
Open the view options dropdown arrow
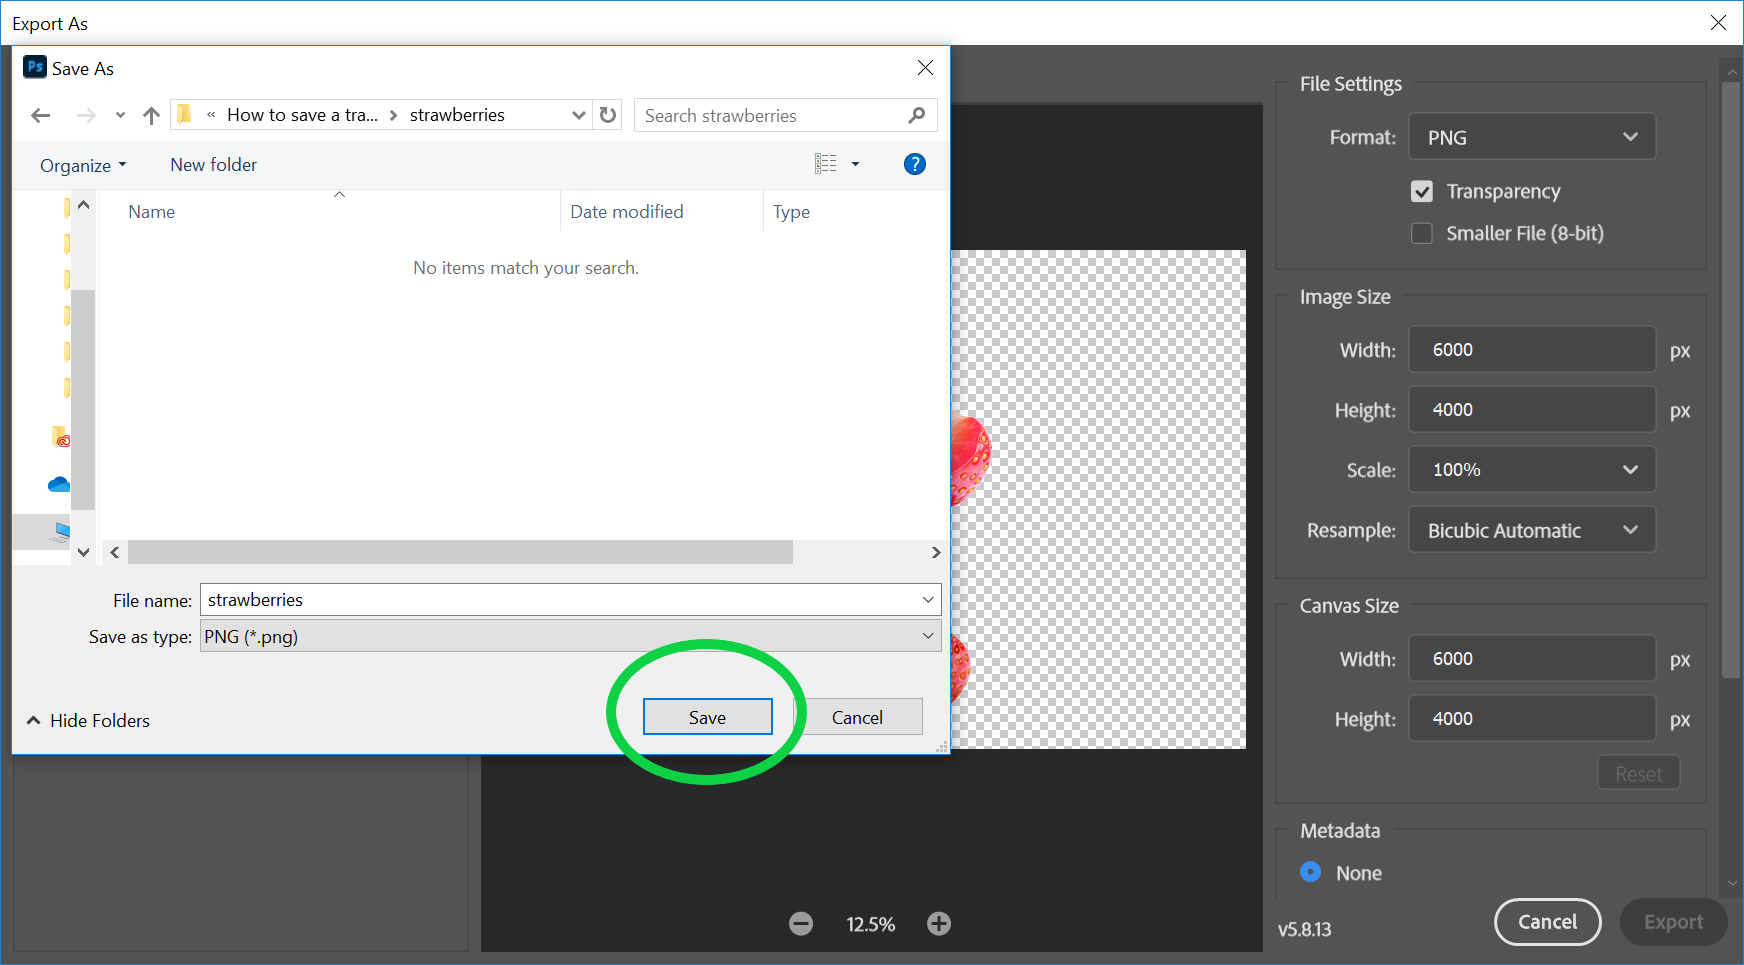click(855, 164)
